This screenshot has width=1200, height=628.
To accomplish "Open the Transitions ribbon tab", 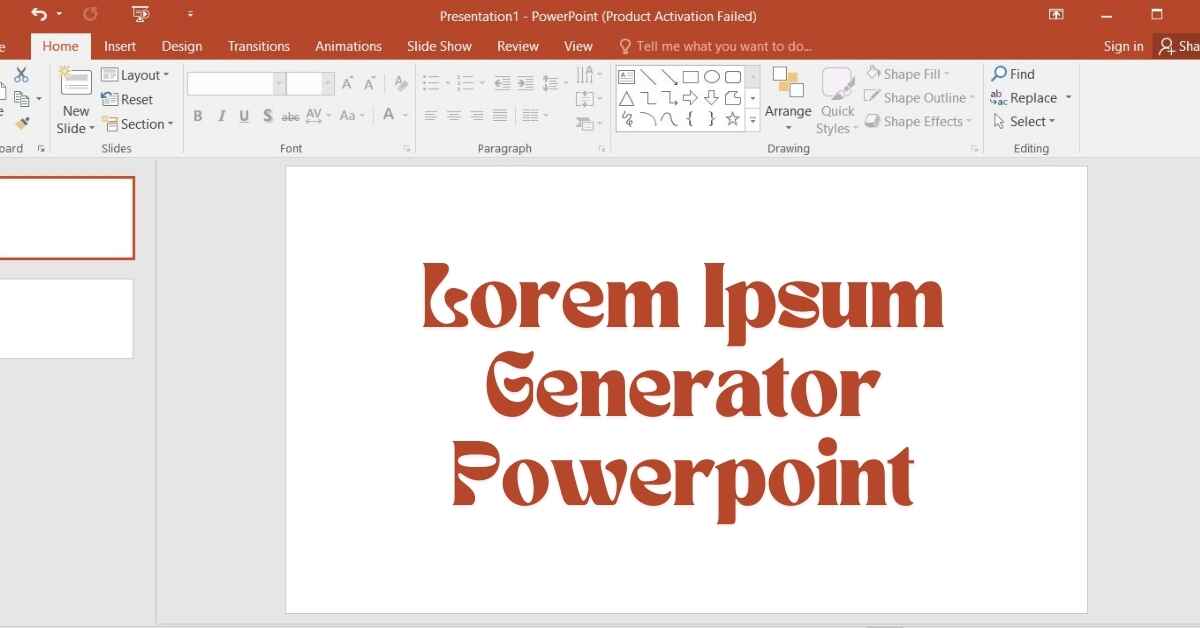I will click(258, 46).
